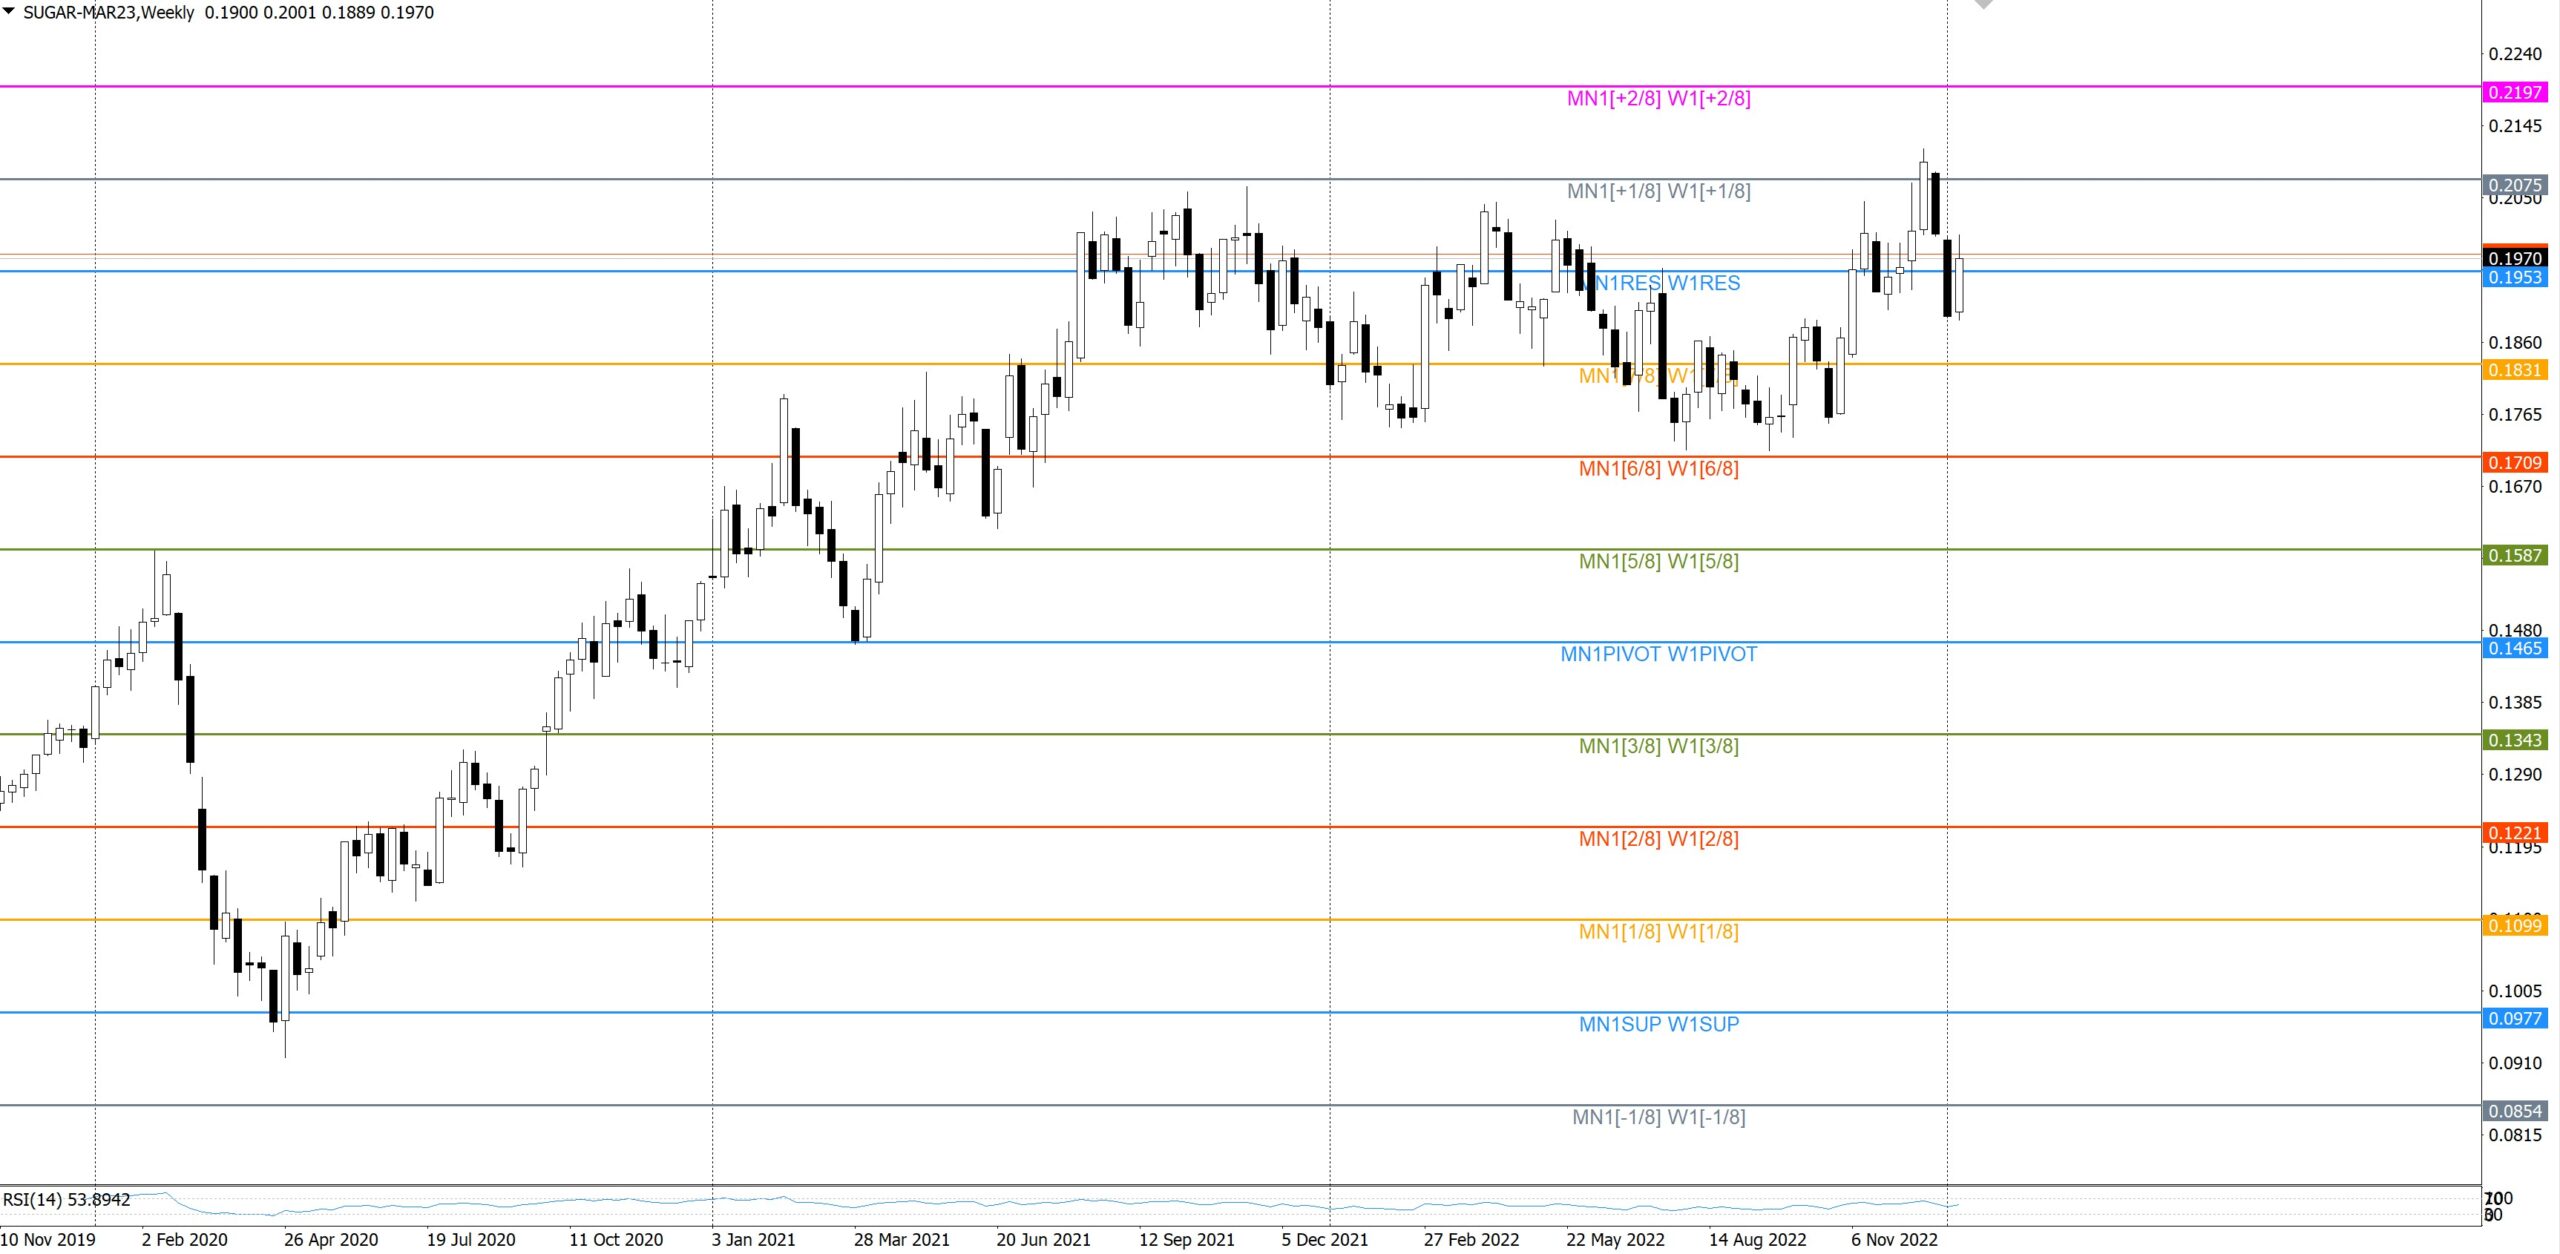
Task: Click the RSI(14) indicator label
Action: 66,1199
